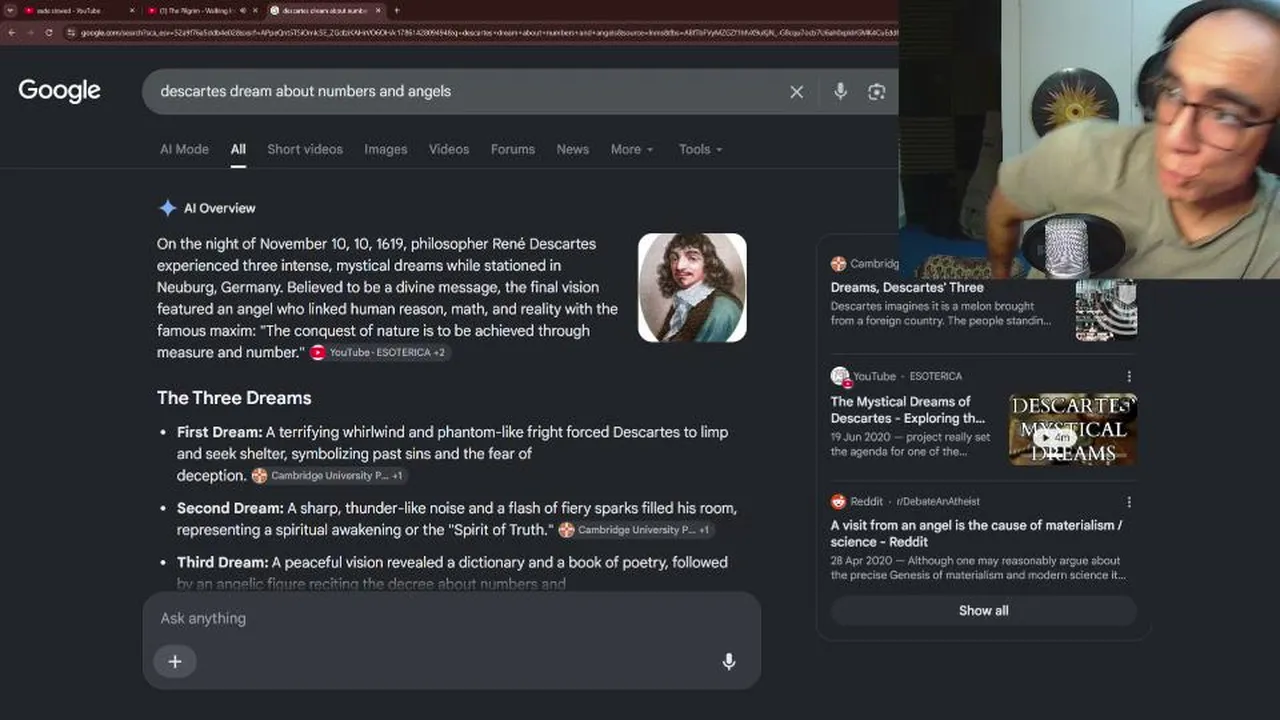Image resolution: width=1280 pixels, height=720 pixels.
Task: Click the 'r/DebateAnAtheist' subreddit label
Action: [x=938, y=502]
